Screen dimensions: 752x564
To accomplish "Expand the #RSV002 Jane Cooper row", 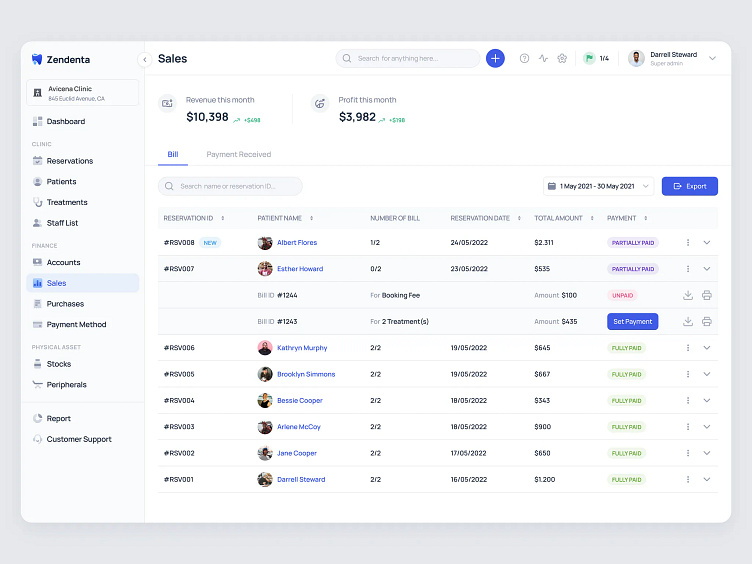I will (x=706, y=453).
